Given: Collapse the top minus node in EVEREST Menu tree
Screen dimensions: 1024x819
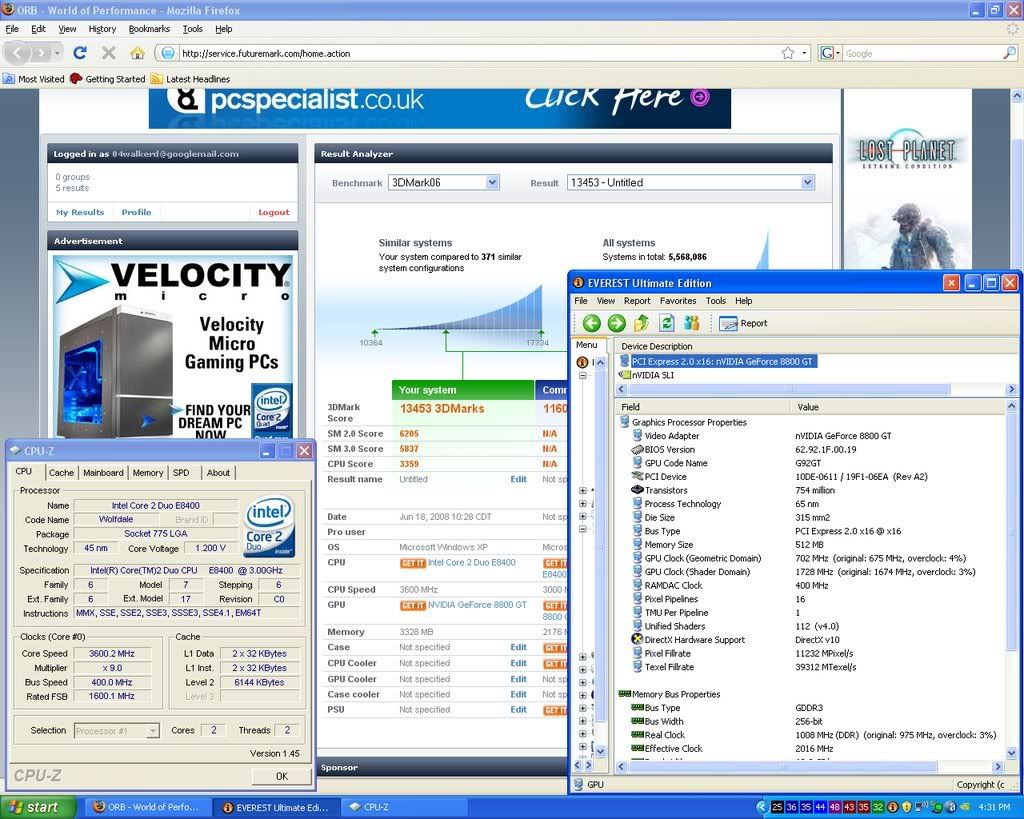Looking at the screenshot, I should click(583, 376).
